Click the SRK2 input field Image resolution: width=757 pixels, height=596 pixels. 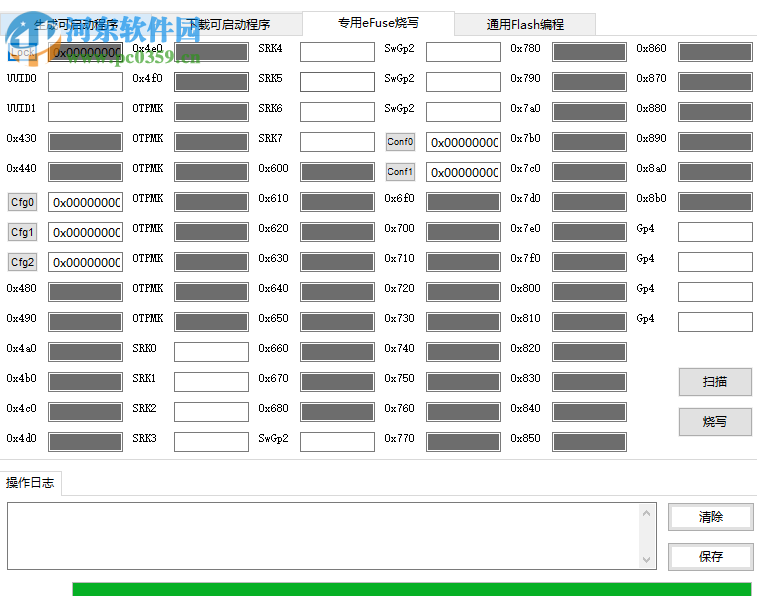[x=211, y=412]
